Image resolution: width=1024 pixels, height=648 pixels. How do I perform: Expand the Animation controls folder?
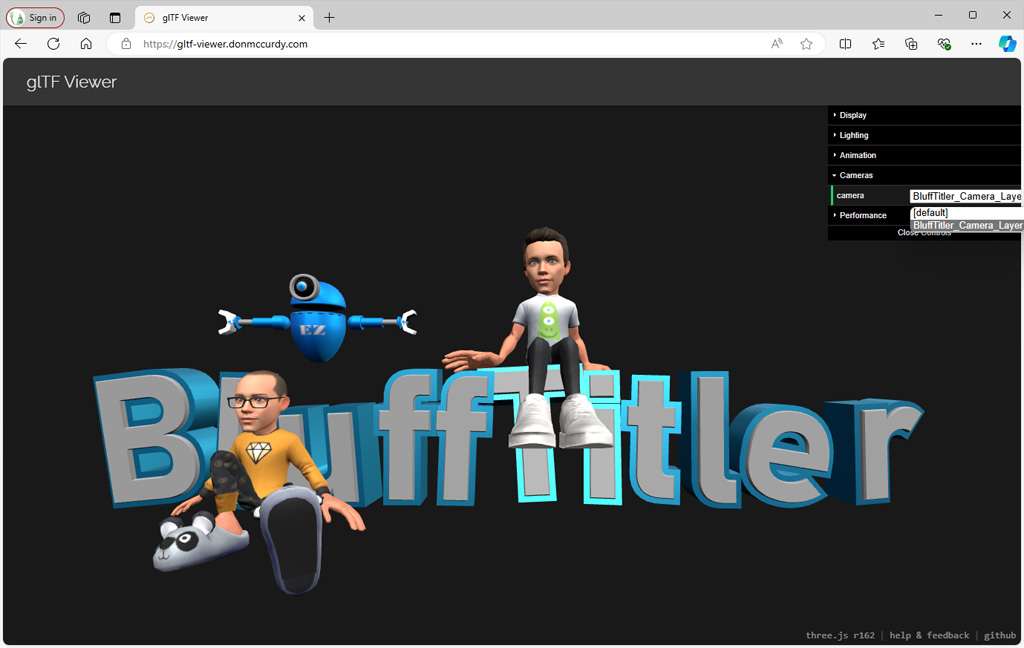tap(924, 155)
